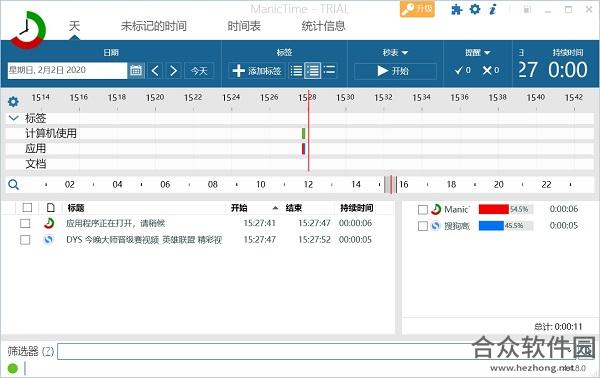Check the 应用程序正在打开 row checkbox
This screenshot has height=378, width=600.
[x=25, y=223]
